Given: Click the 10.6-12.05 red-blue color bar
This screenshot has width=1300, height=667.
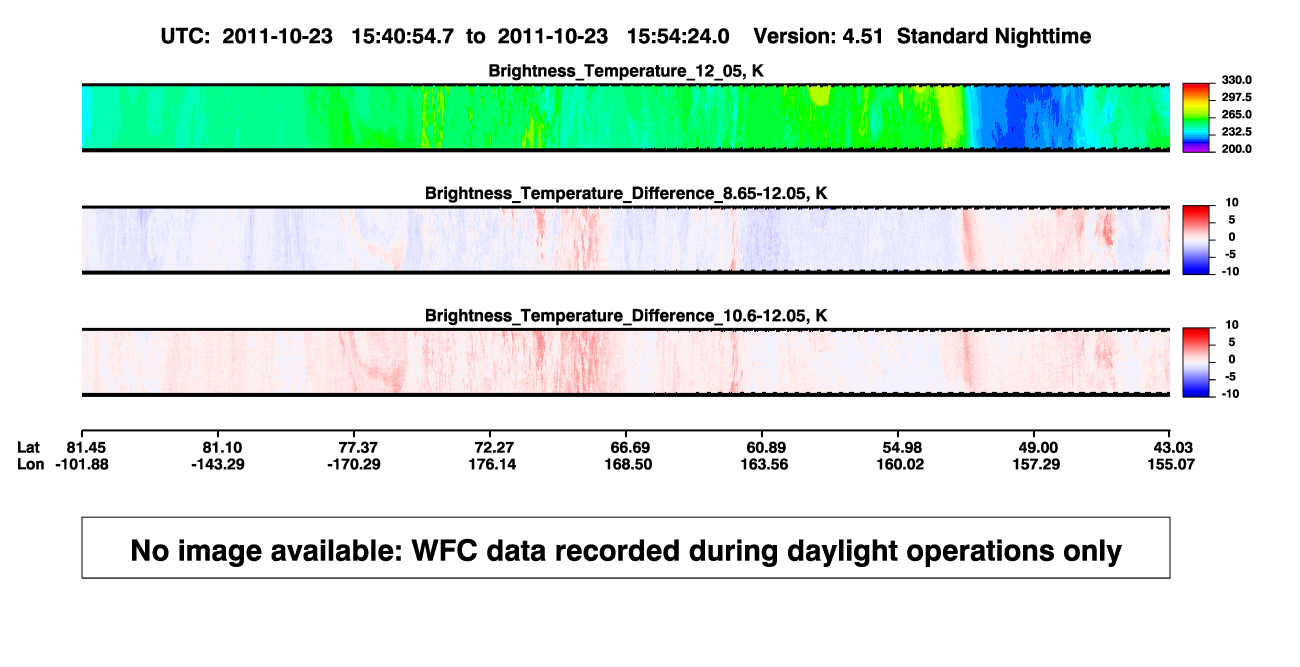Looking at the screenshot, I should (1197, 362).
